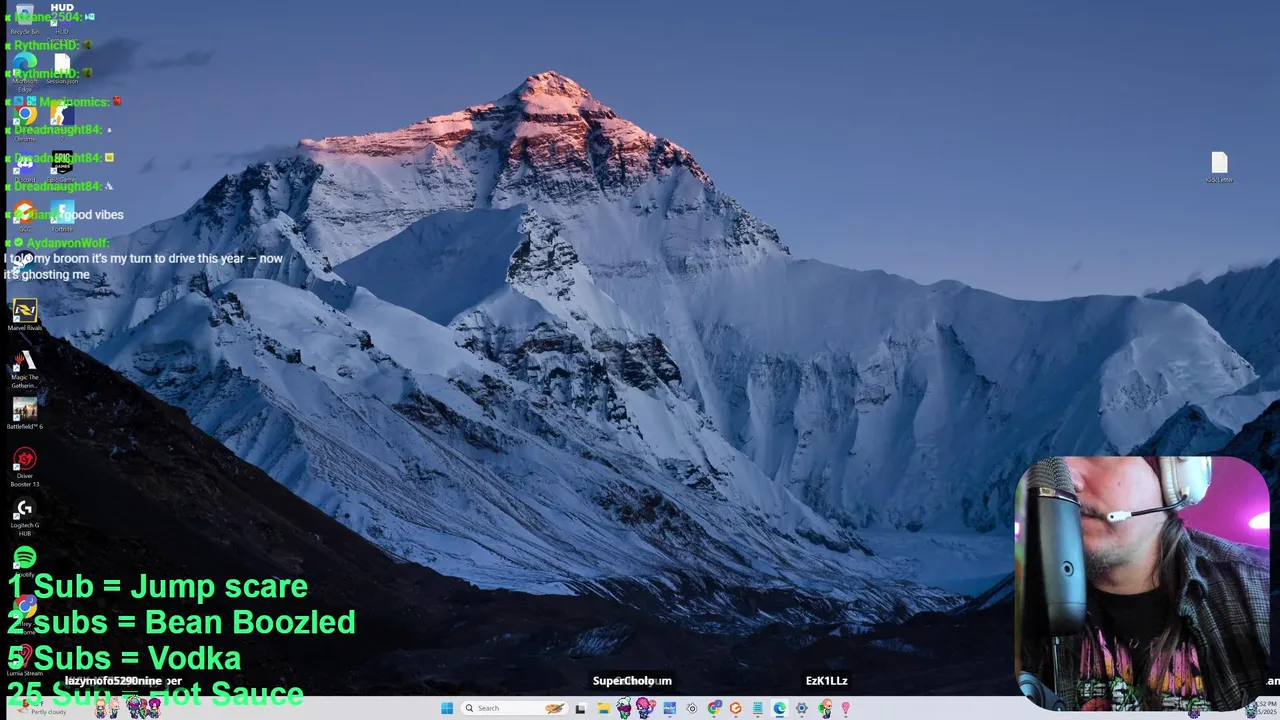Open Chrome with badge in the taskbar
Viewport: 1280px width, 720px height.
714,708
